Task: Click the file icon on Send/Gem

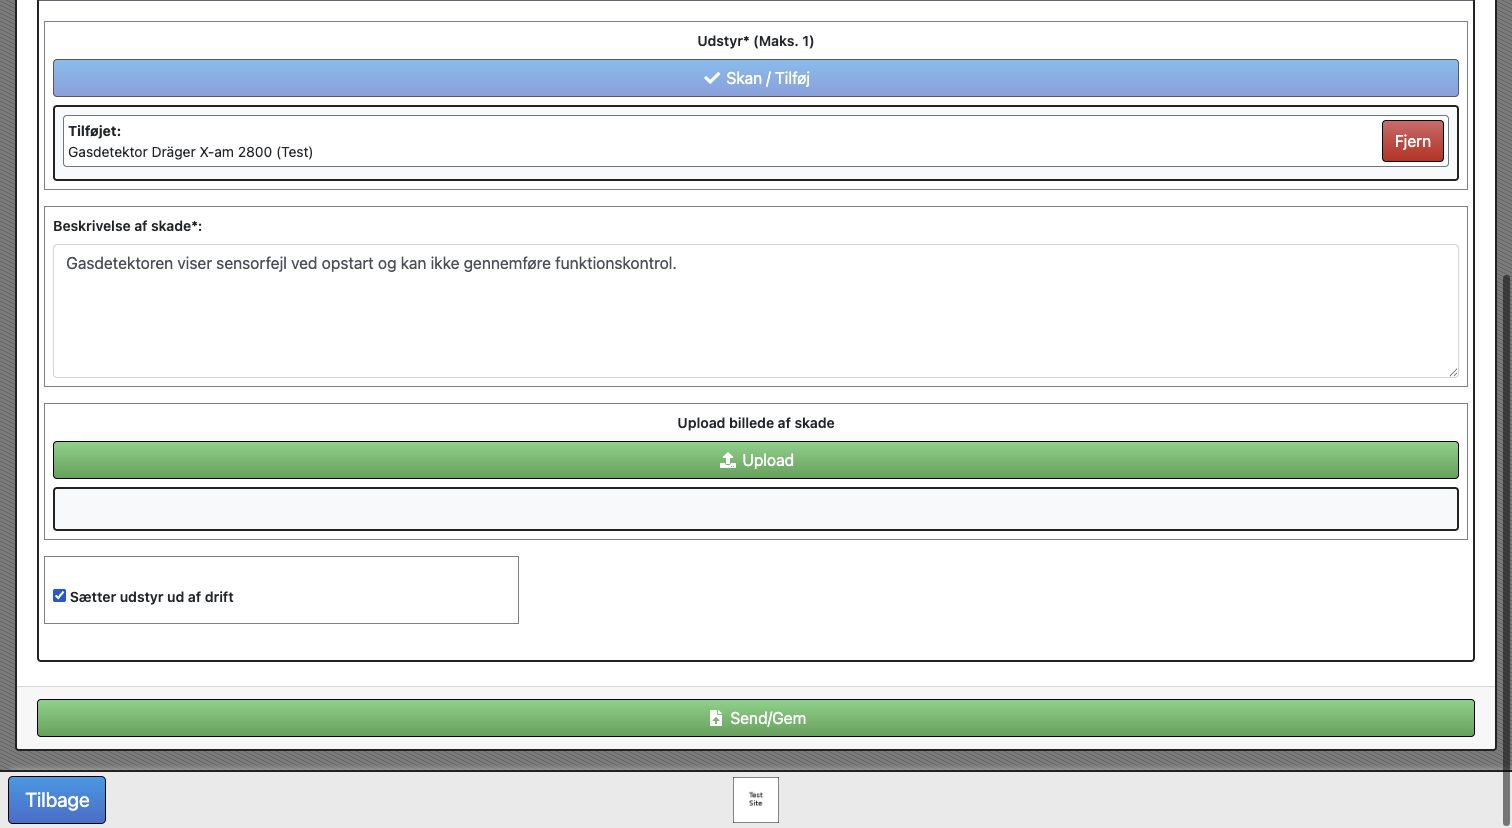Action: coord(716,718)
